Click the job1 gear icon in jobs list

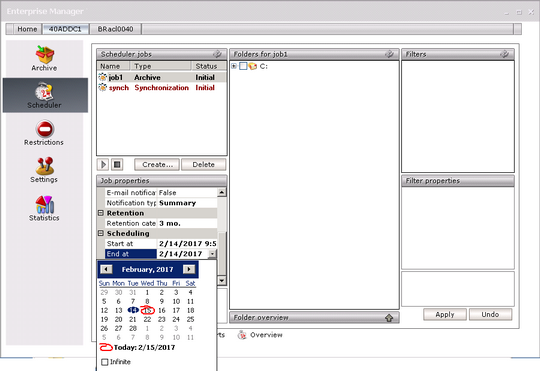coord(103,77)
